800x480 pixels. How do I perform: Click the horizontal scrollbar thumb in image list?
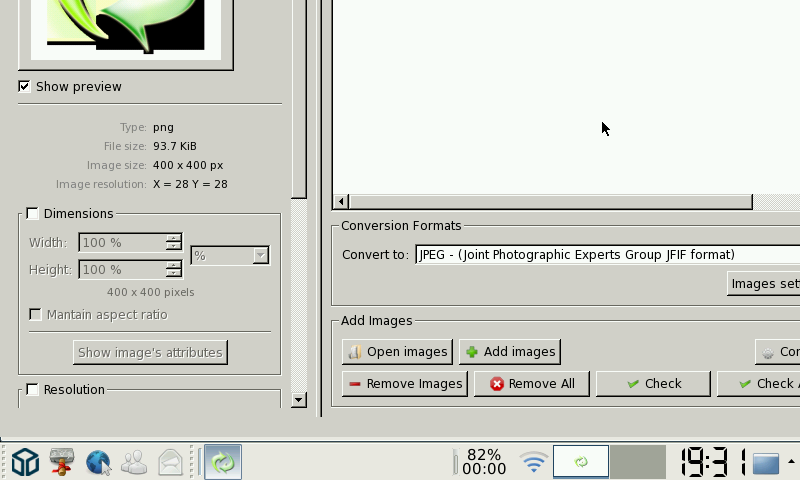551,201
